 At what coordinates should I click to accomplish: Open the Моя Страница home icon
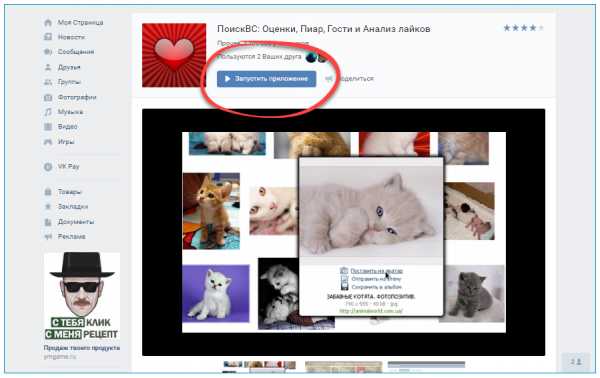point(48,23)
